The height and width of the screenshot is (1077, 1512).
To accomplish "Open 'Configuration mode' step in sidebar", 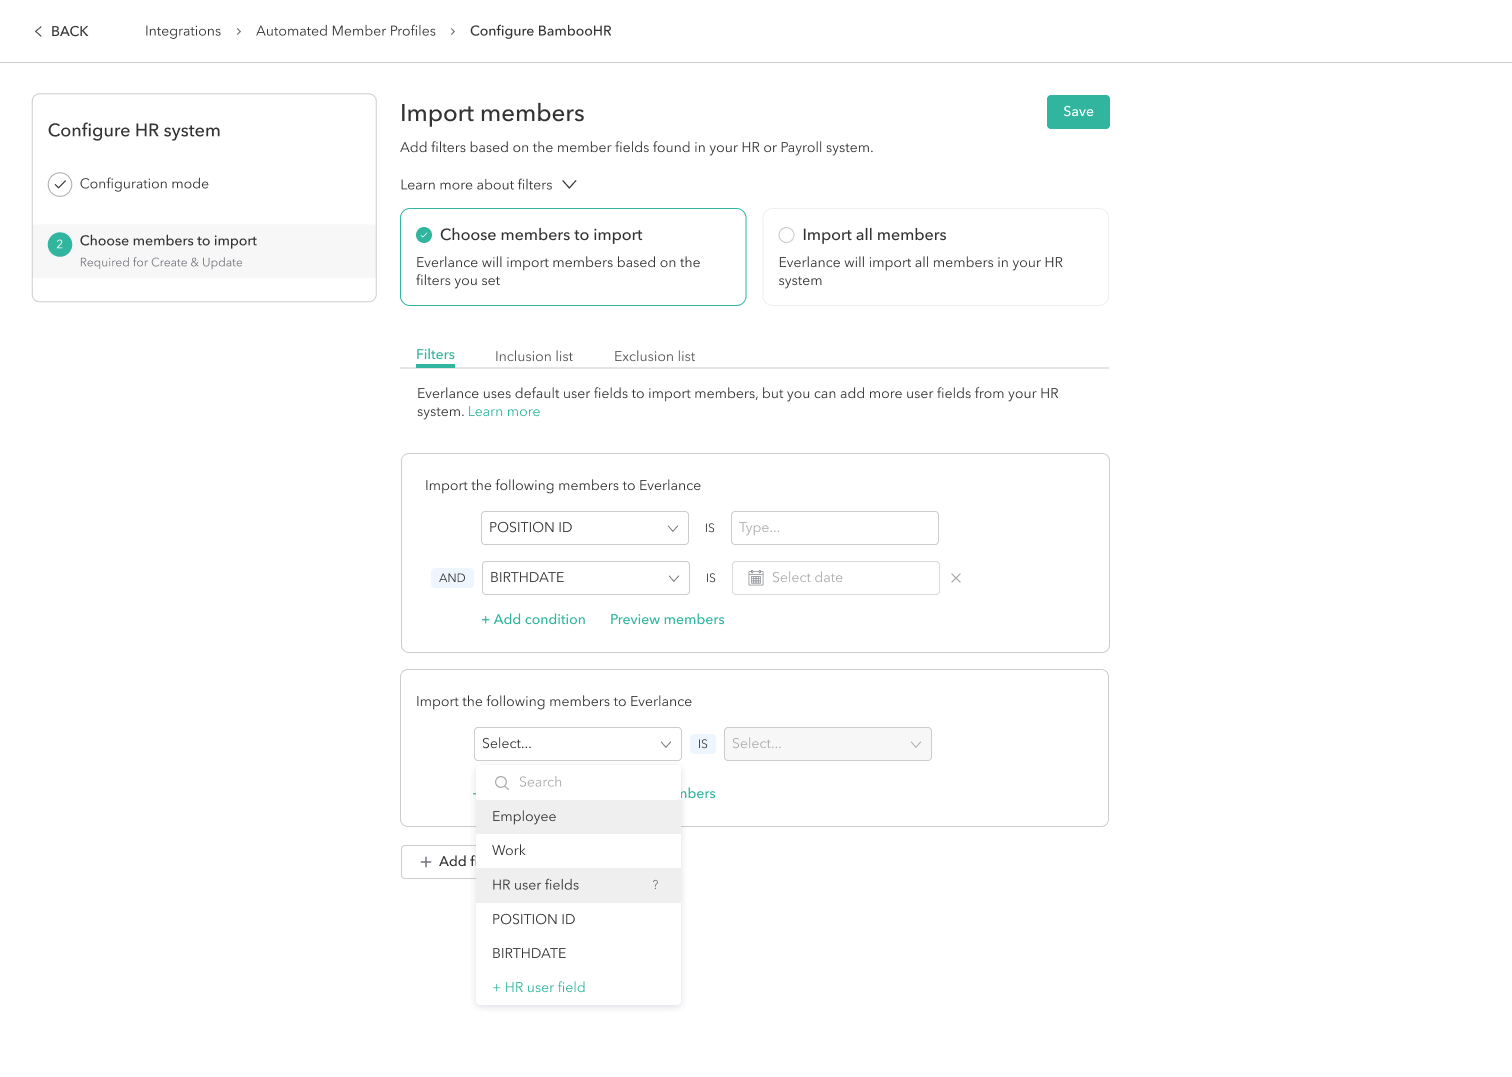I will (144, 184).
